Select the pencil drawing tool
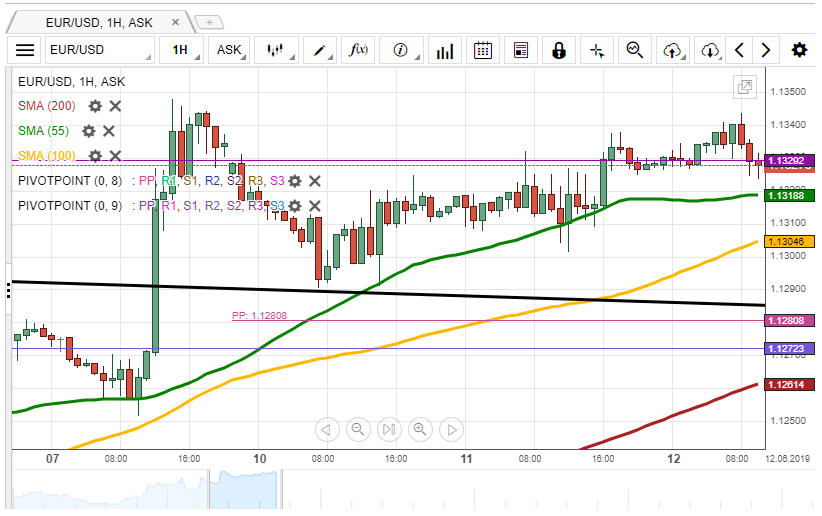This screenshot has height=516, width=822. click(x=320, y=50)
